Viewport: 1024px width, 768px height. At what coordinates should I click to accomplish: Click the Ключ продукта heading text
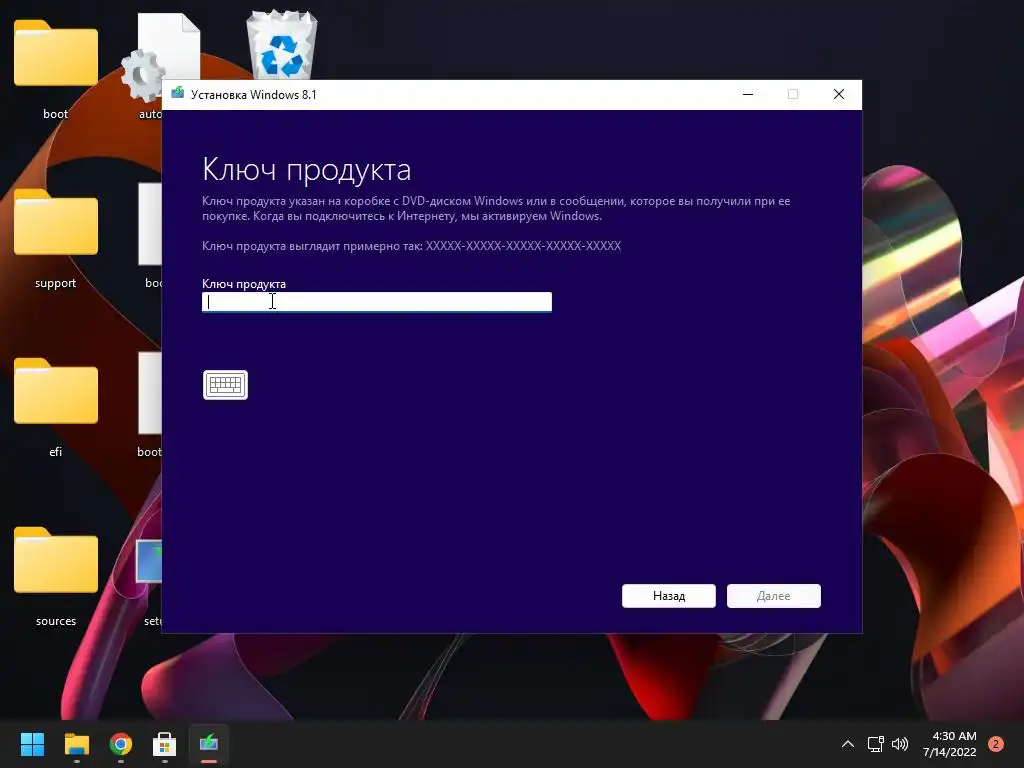(x=306, y=170)
